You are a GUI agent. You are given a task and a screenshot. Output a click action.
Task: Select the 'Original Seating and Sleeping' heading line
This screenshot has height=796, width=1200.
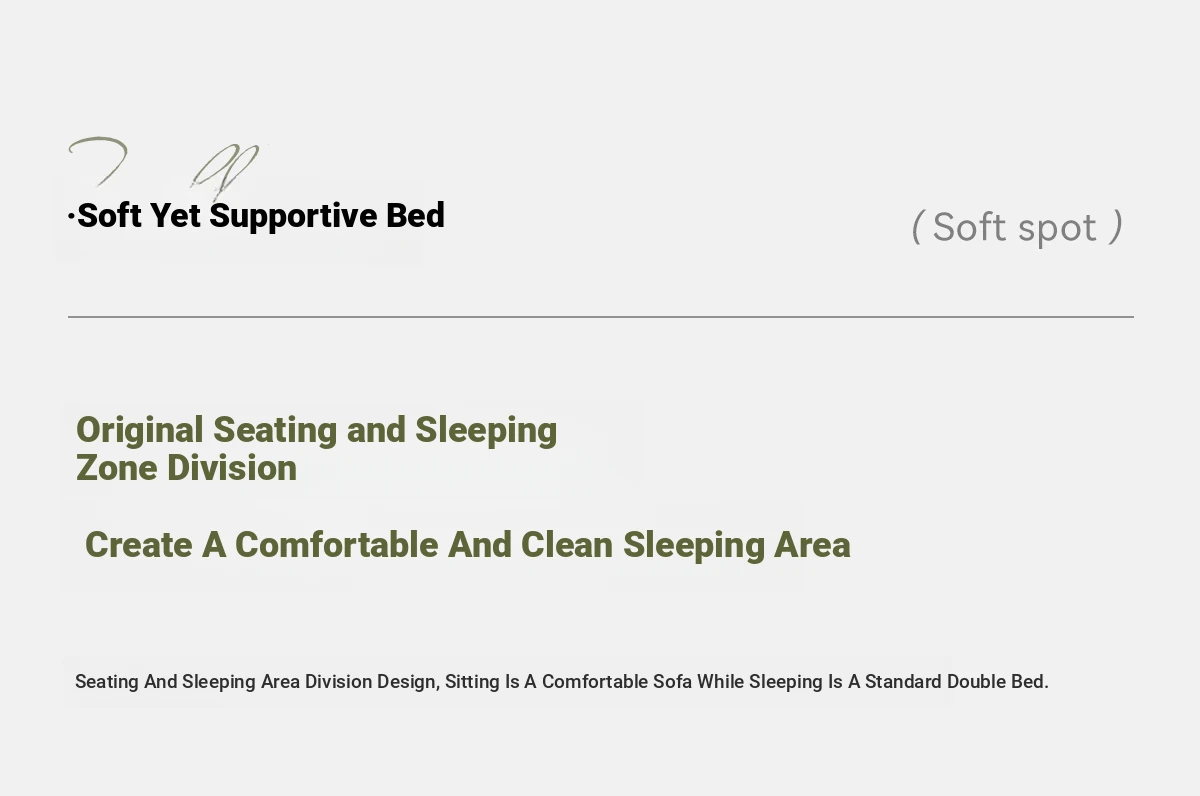click(x=317, y=430)
